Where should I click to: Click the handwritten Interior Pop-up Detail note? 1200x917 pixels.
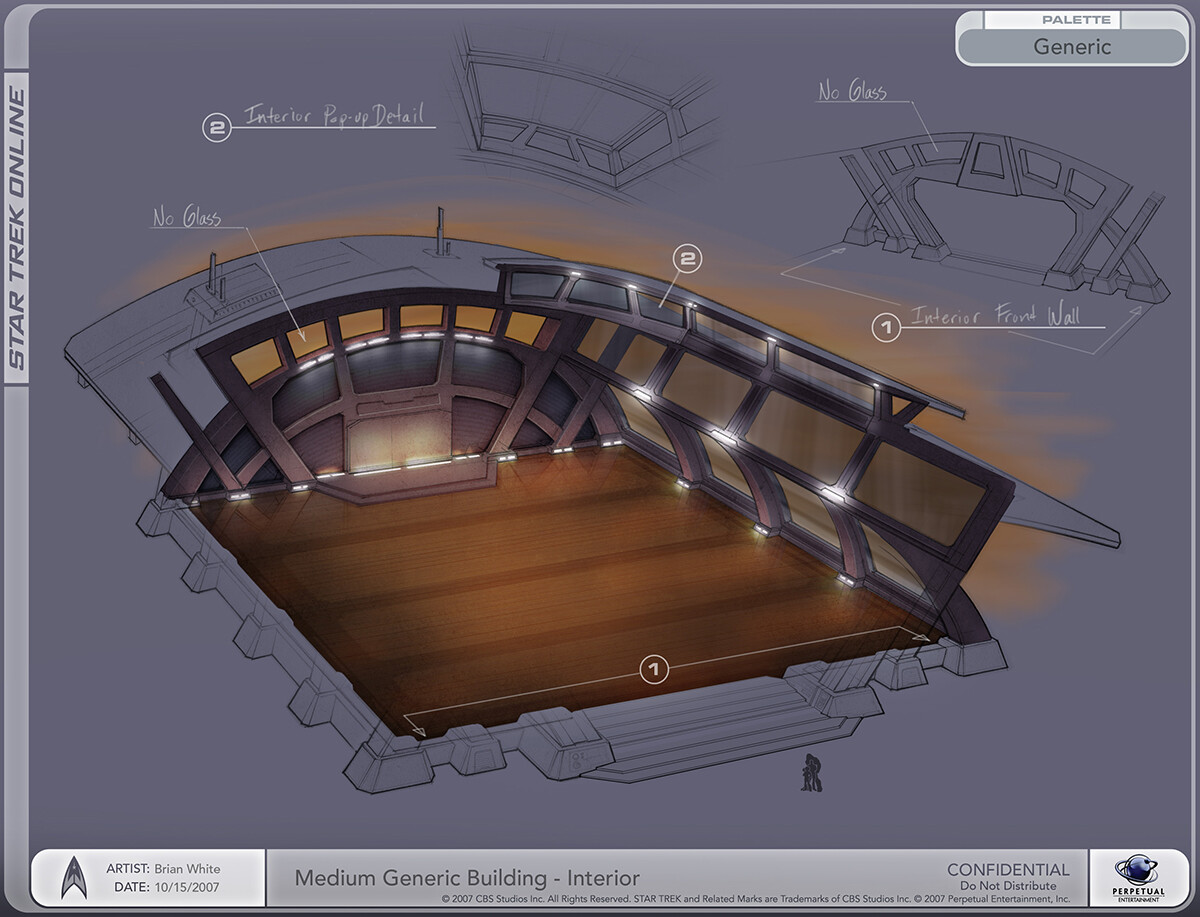[334, 115]
